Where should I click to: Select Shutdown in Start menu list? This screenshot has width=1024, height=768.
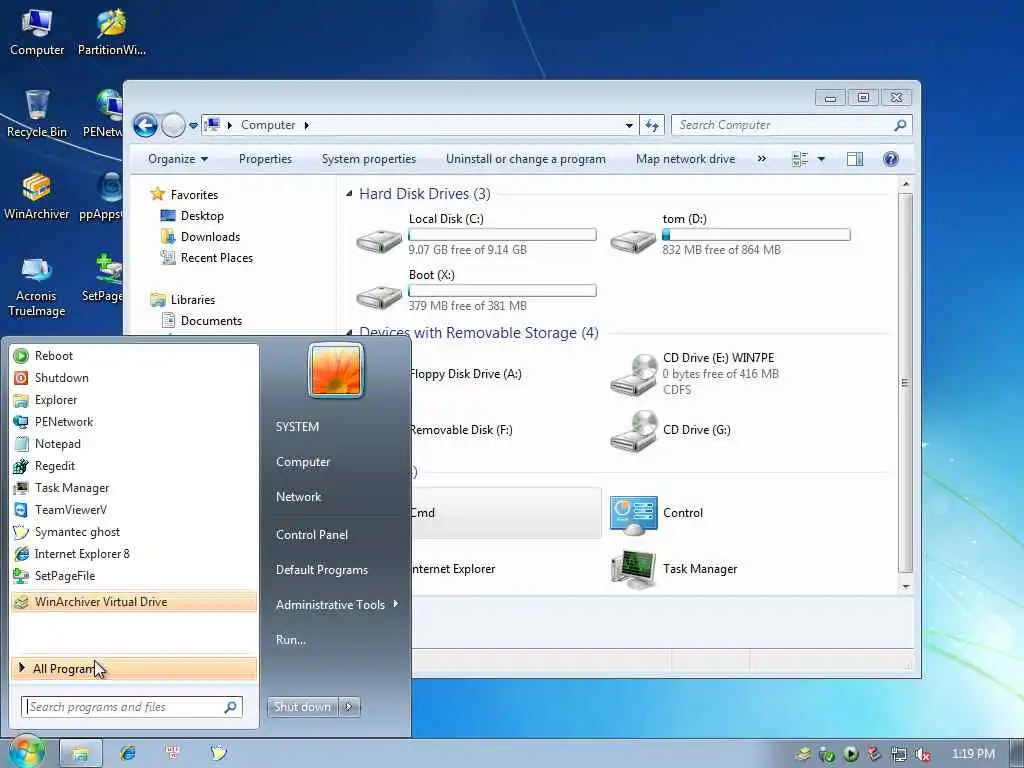coord(134,378)
